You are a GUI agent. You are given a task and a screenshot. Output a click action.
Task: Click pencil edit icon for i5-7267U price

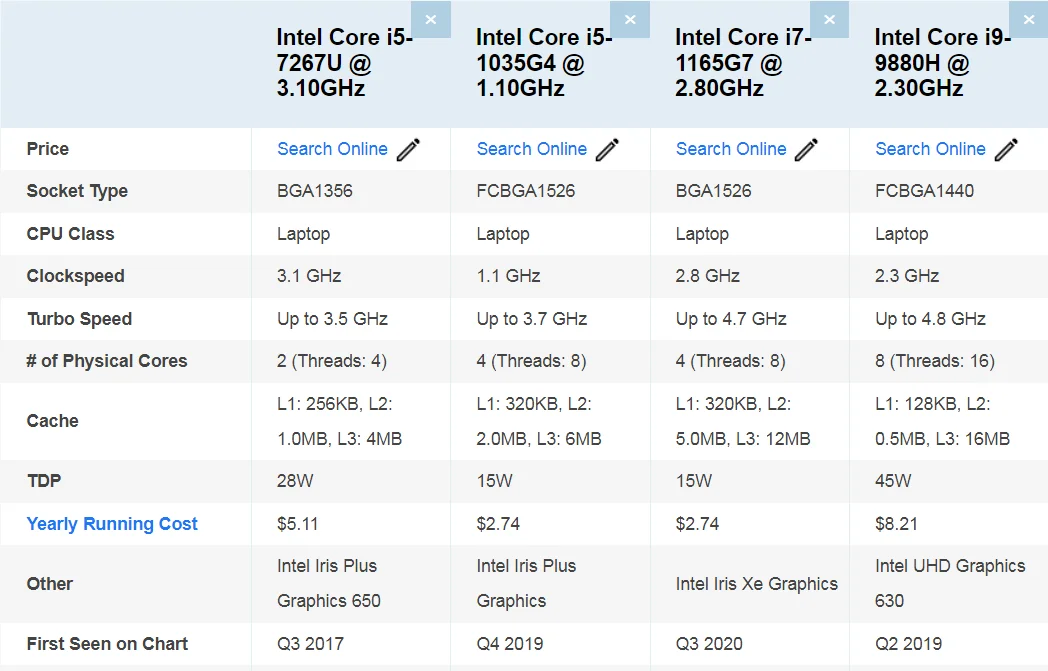(409, 150)
